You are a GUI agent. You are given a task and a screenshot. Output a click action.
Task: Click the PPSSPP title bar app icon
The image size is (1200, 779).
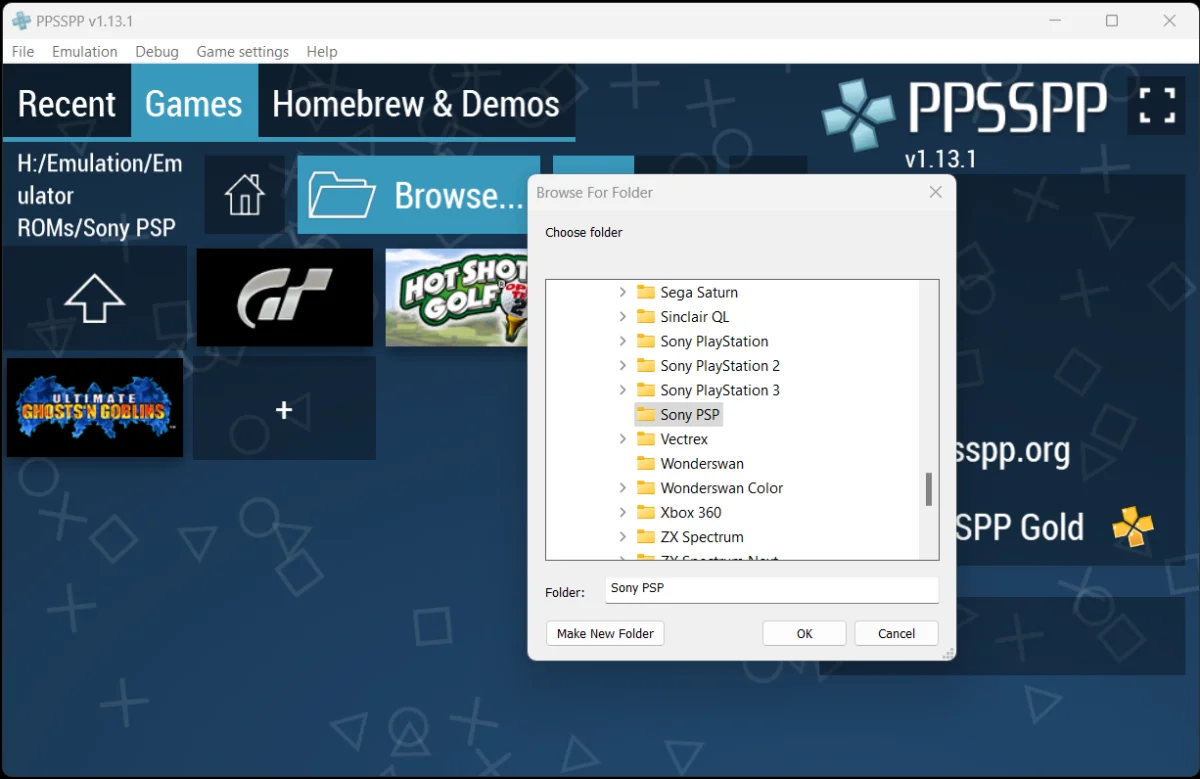[21, 20]
